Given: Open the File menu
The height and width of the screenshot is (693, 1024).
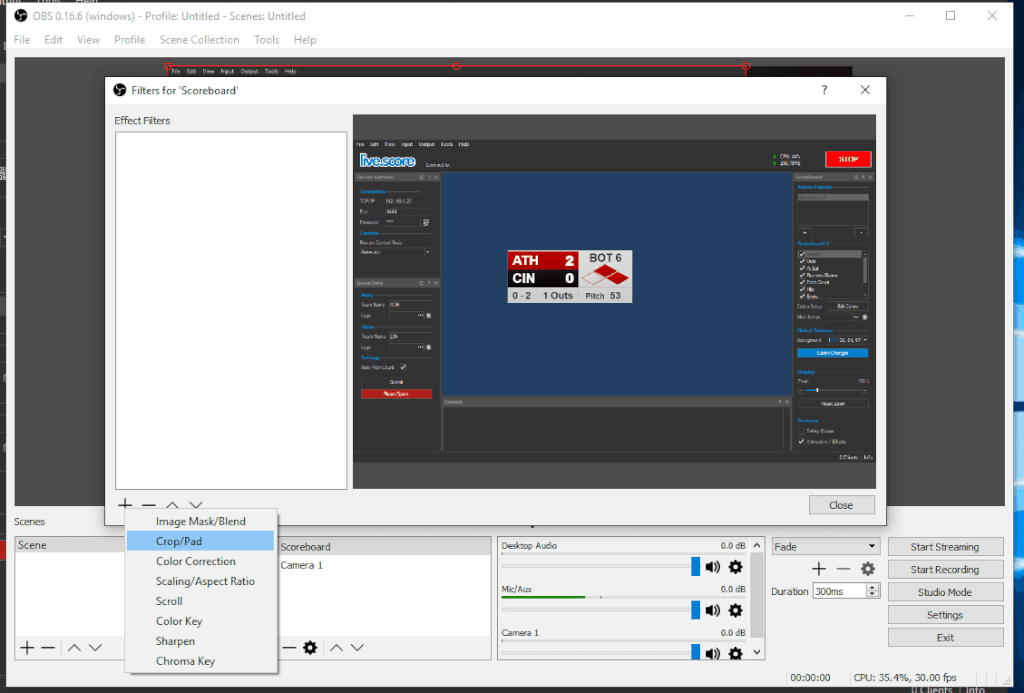Looking at the screenshot, I should pyautogui.click(x=22, y=40).
